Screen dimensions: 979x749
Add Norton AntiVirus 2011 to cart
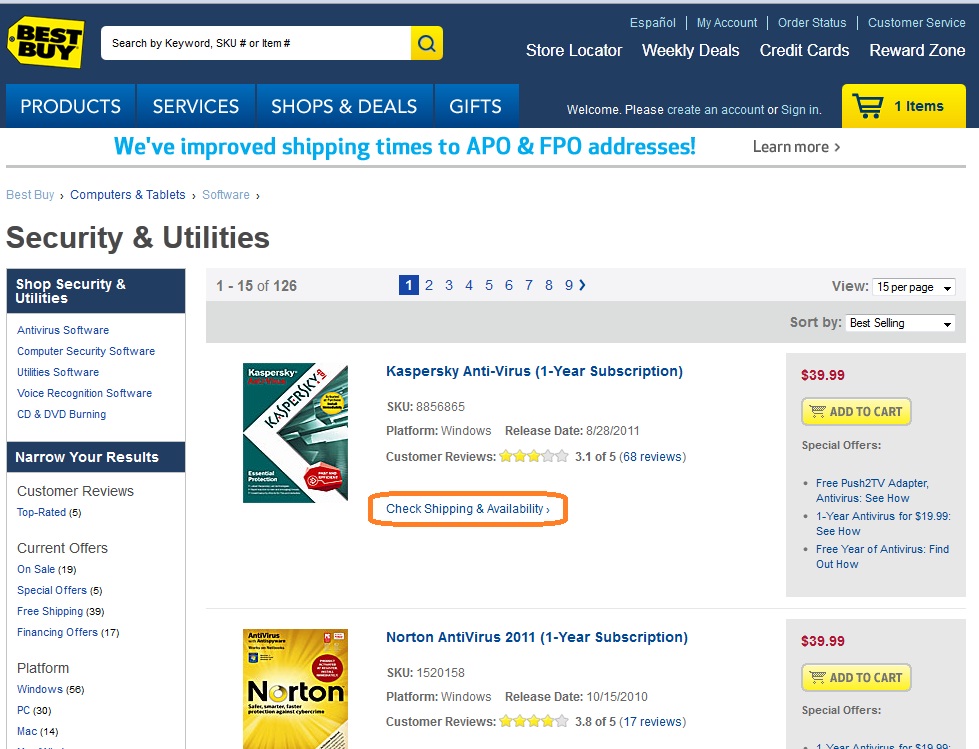point(856,677)
